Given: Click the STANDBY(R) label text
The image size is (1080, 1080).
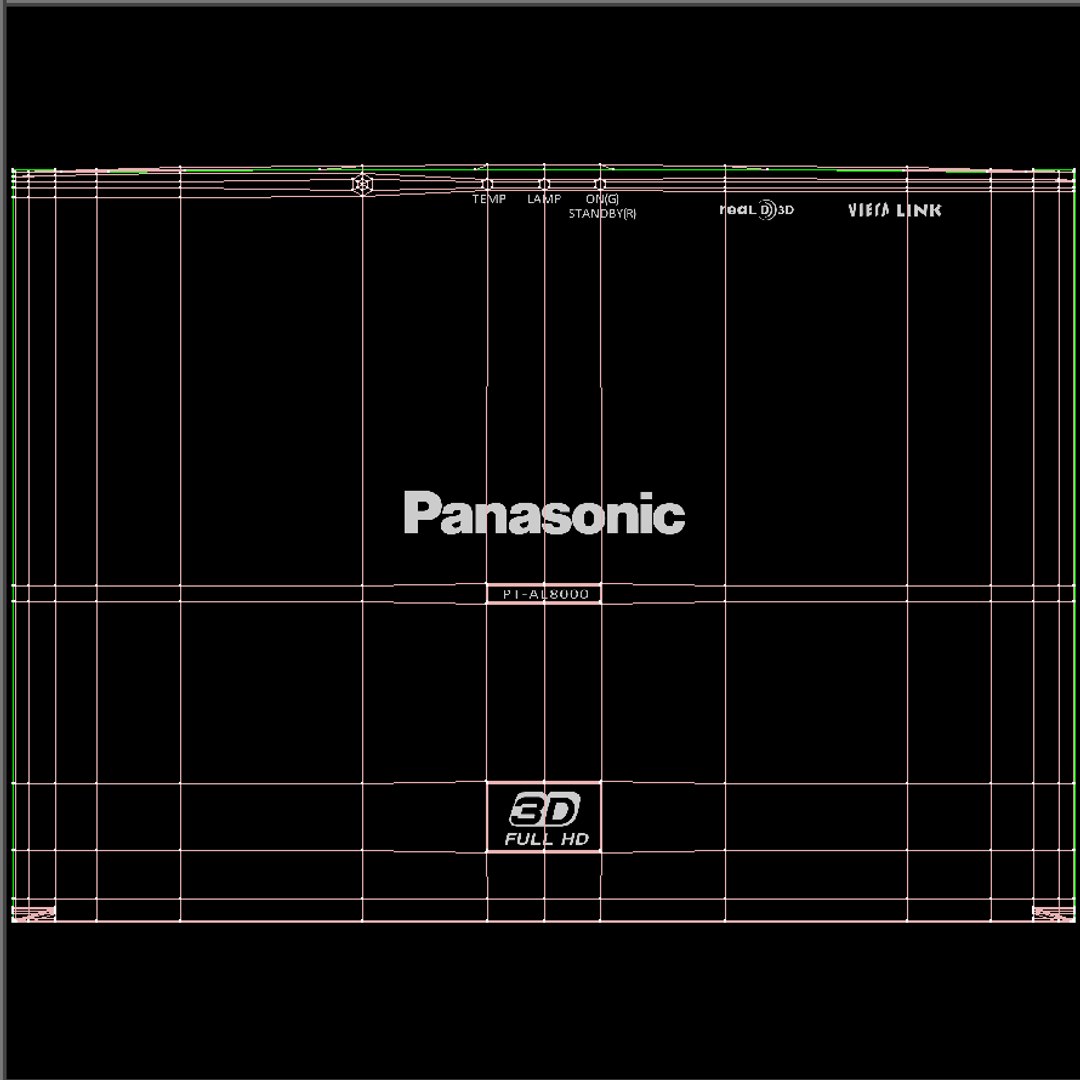Looking at the screenshot, I should point(602,214).
